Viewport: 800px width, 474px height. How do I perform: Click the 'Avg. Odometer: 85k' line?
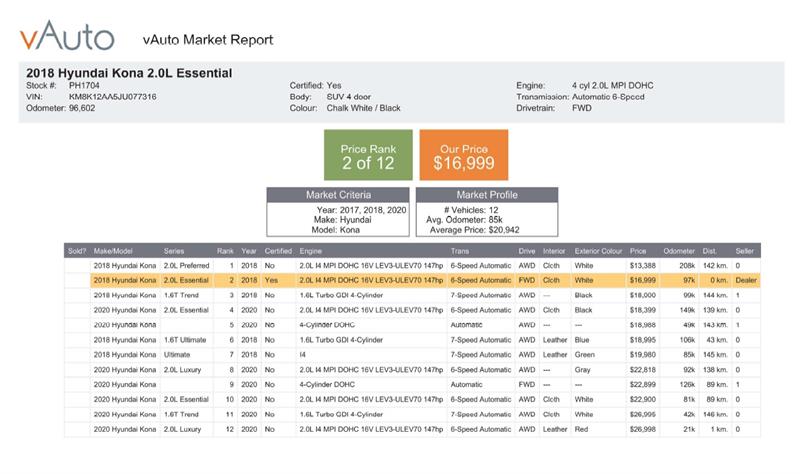464,220
